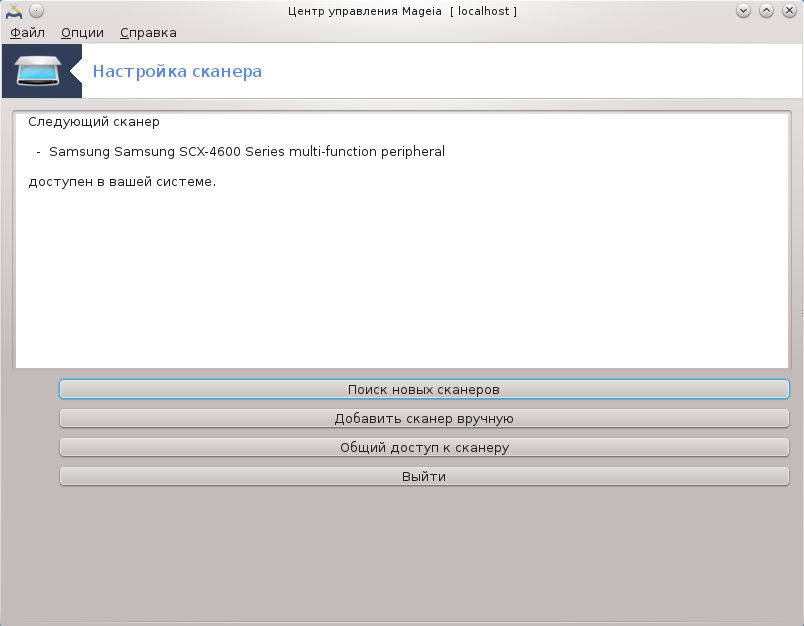Click the round pin button in titlebar

(x=36, y=11)
